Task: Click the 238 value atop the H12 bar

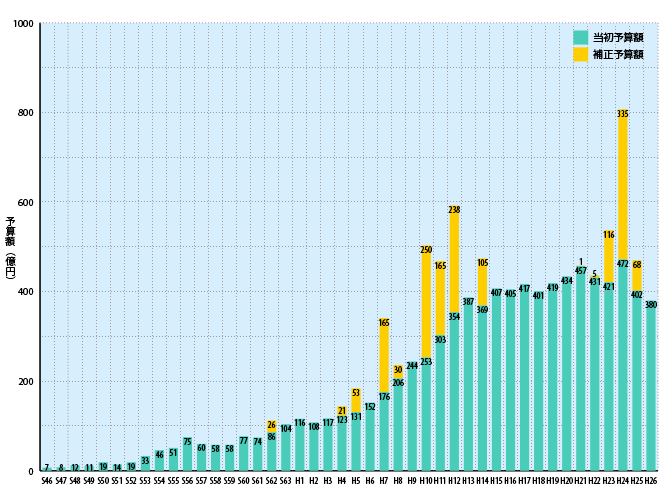Action: pyautogui.click(x=454, y=209)
